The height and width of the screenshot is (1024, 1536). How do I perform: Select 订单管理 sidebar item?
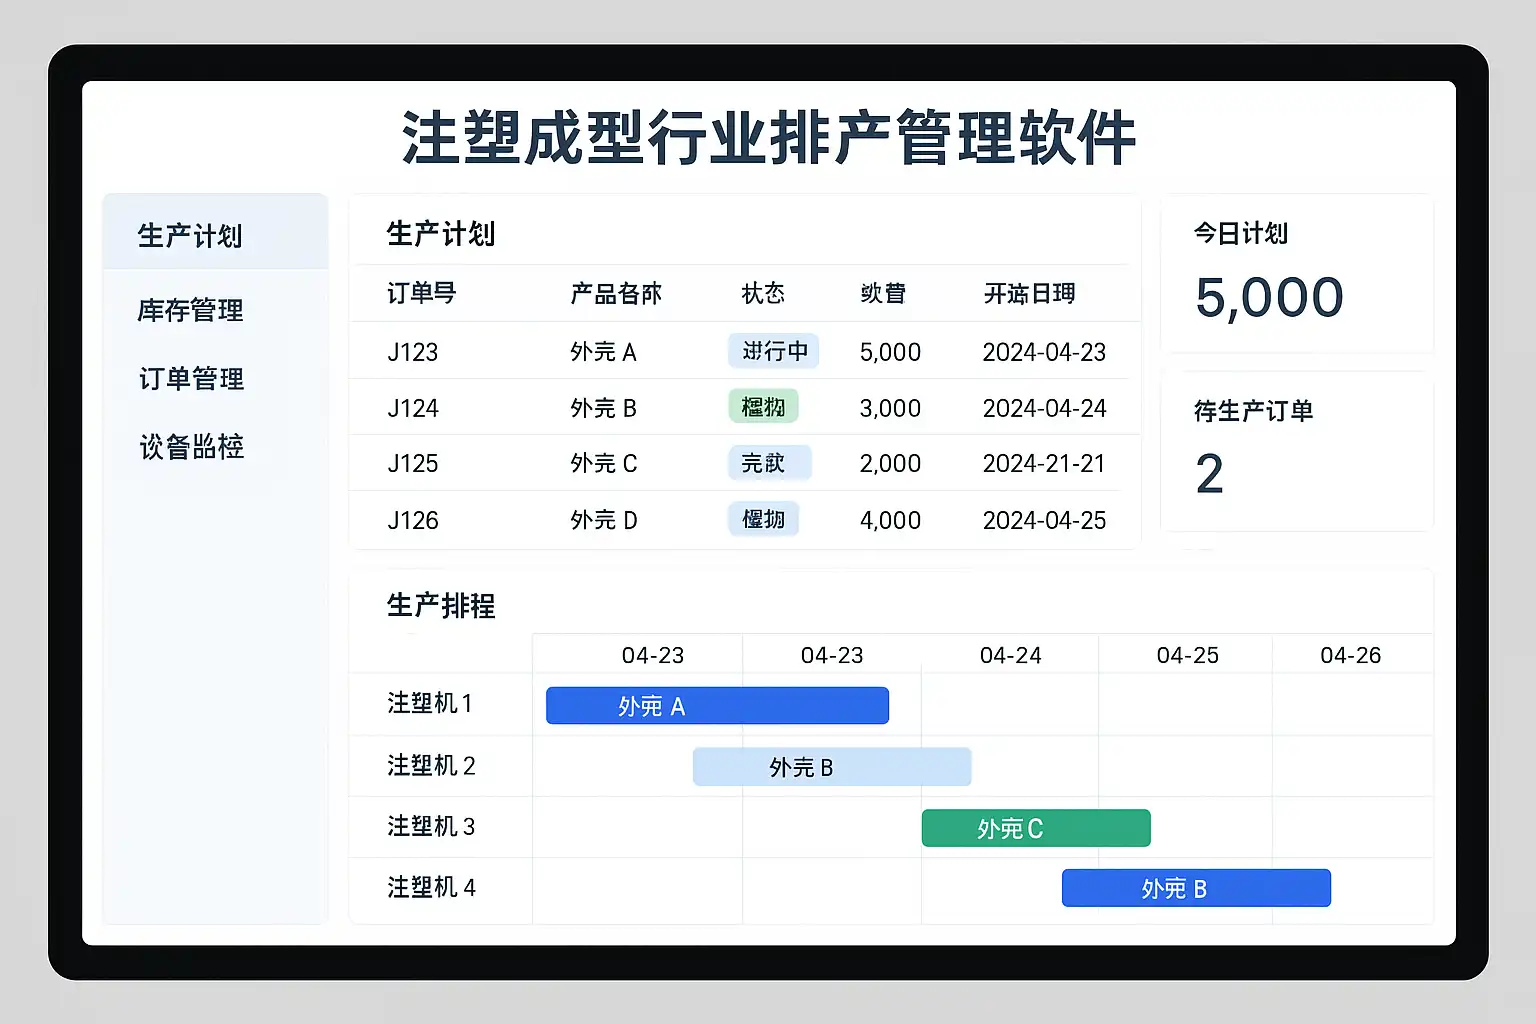pyautogui.click(x=191, y=379)
